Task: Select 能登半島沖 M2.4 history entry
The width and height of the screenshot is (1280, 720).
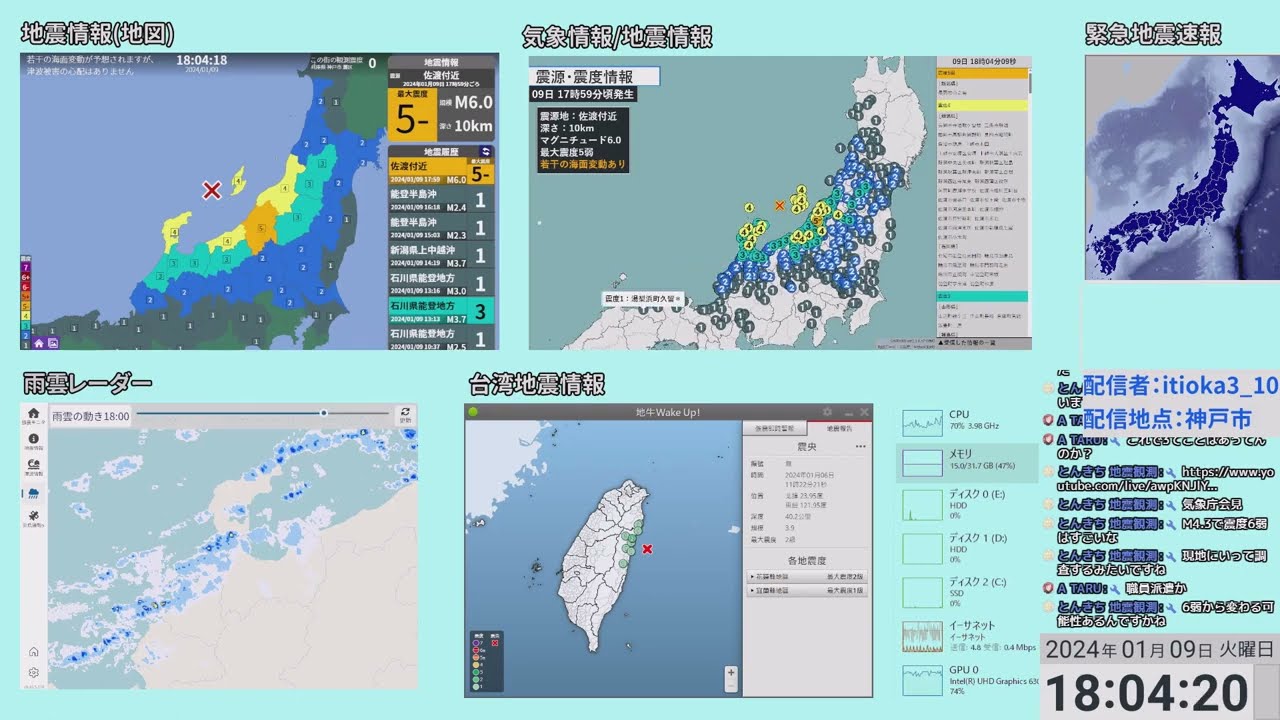Action: pyautogui.click(x=442, y=200)
